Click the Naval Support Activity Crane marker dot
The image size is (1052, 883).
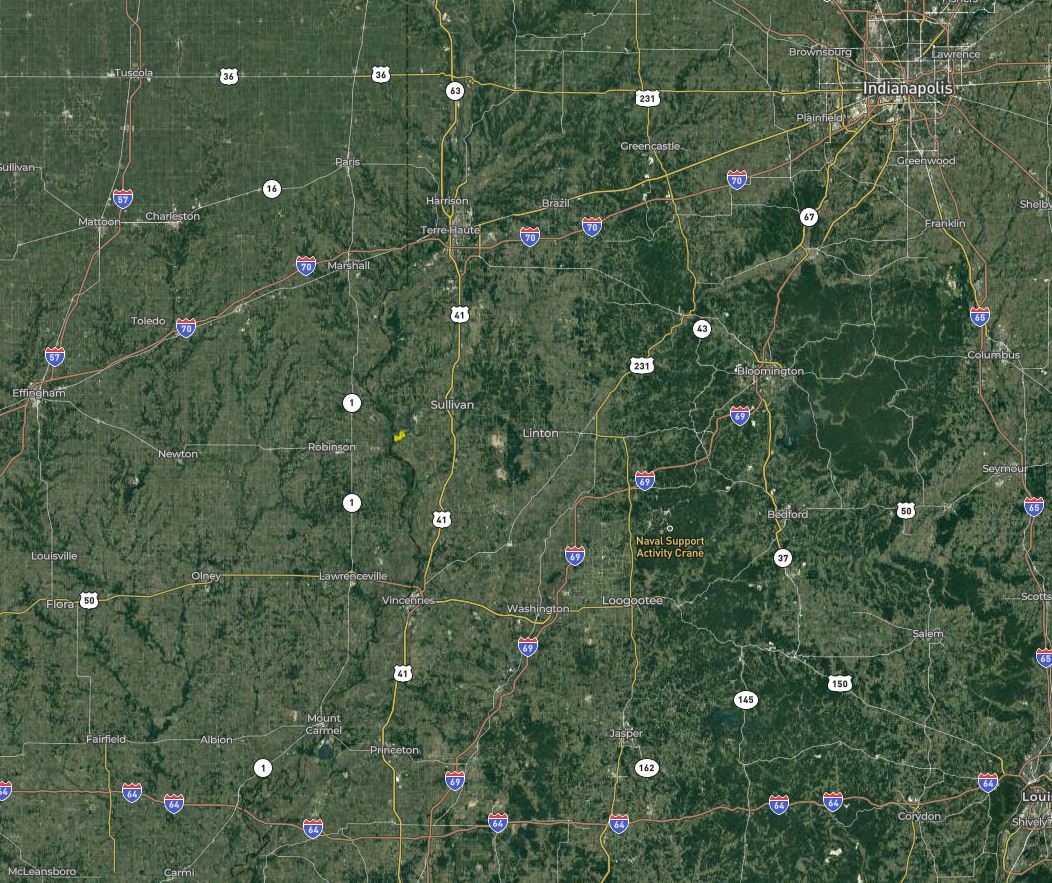click(x=670, y=529)
